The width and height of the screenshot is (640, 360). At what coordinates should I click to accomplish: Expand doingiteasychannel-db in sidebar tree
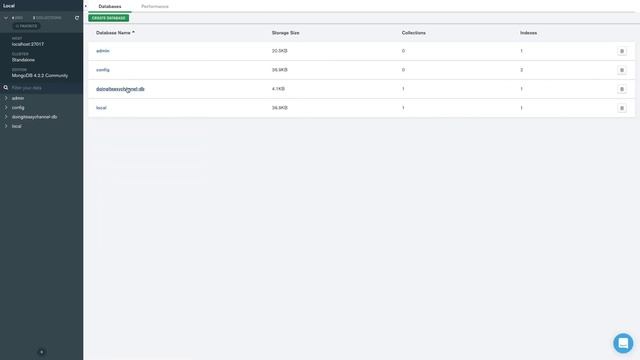(6, 117)
